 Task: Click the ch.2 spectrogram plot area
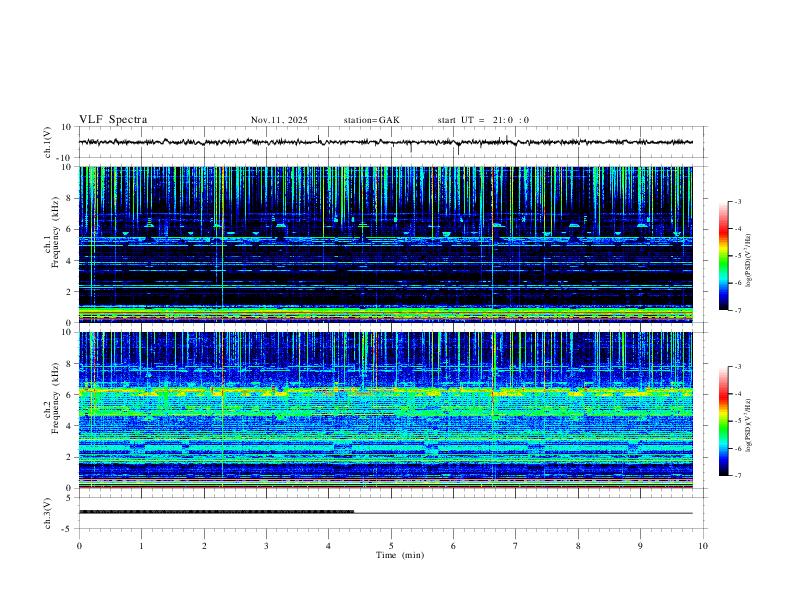pos(385,410)
